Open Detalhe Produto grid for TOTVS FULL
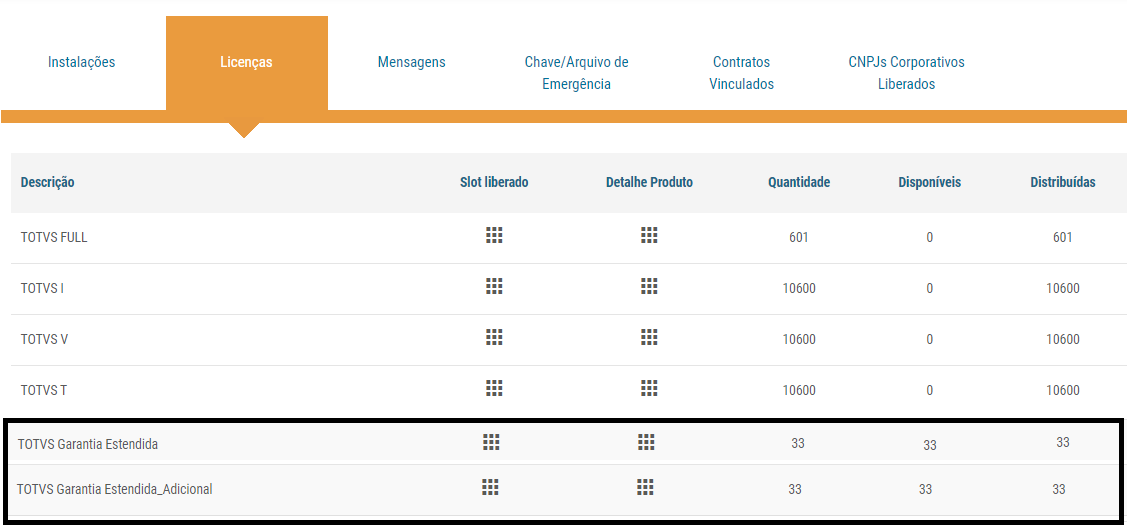Image resolution: width=1127 pixels, height=529 pixels. 649,235
